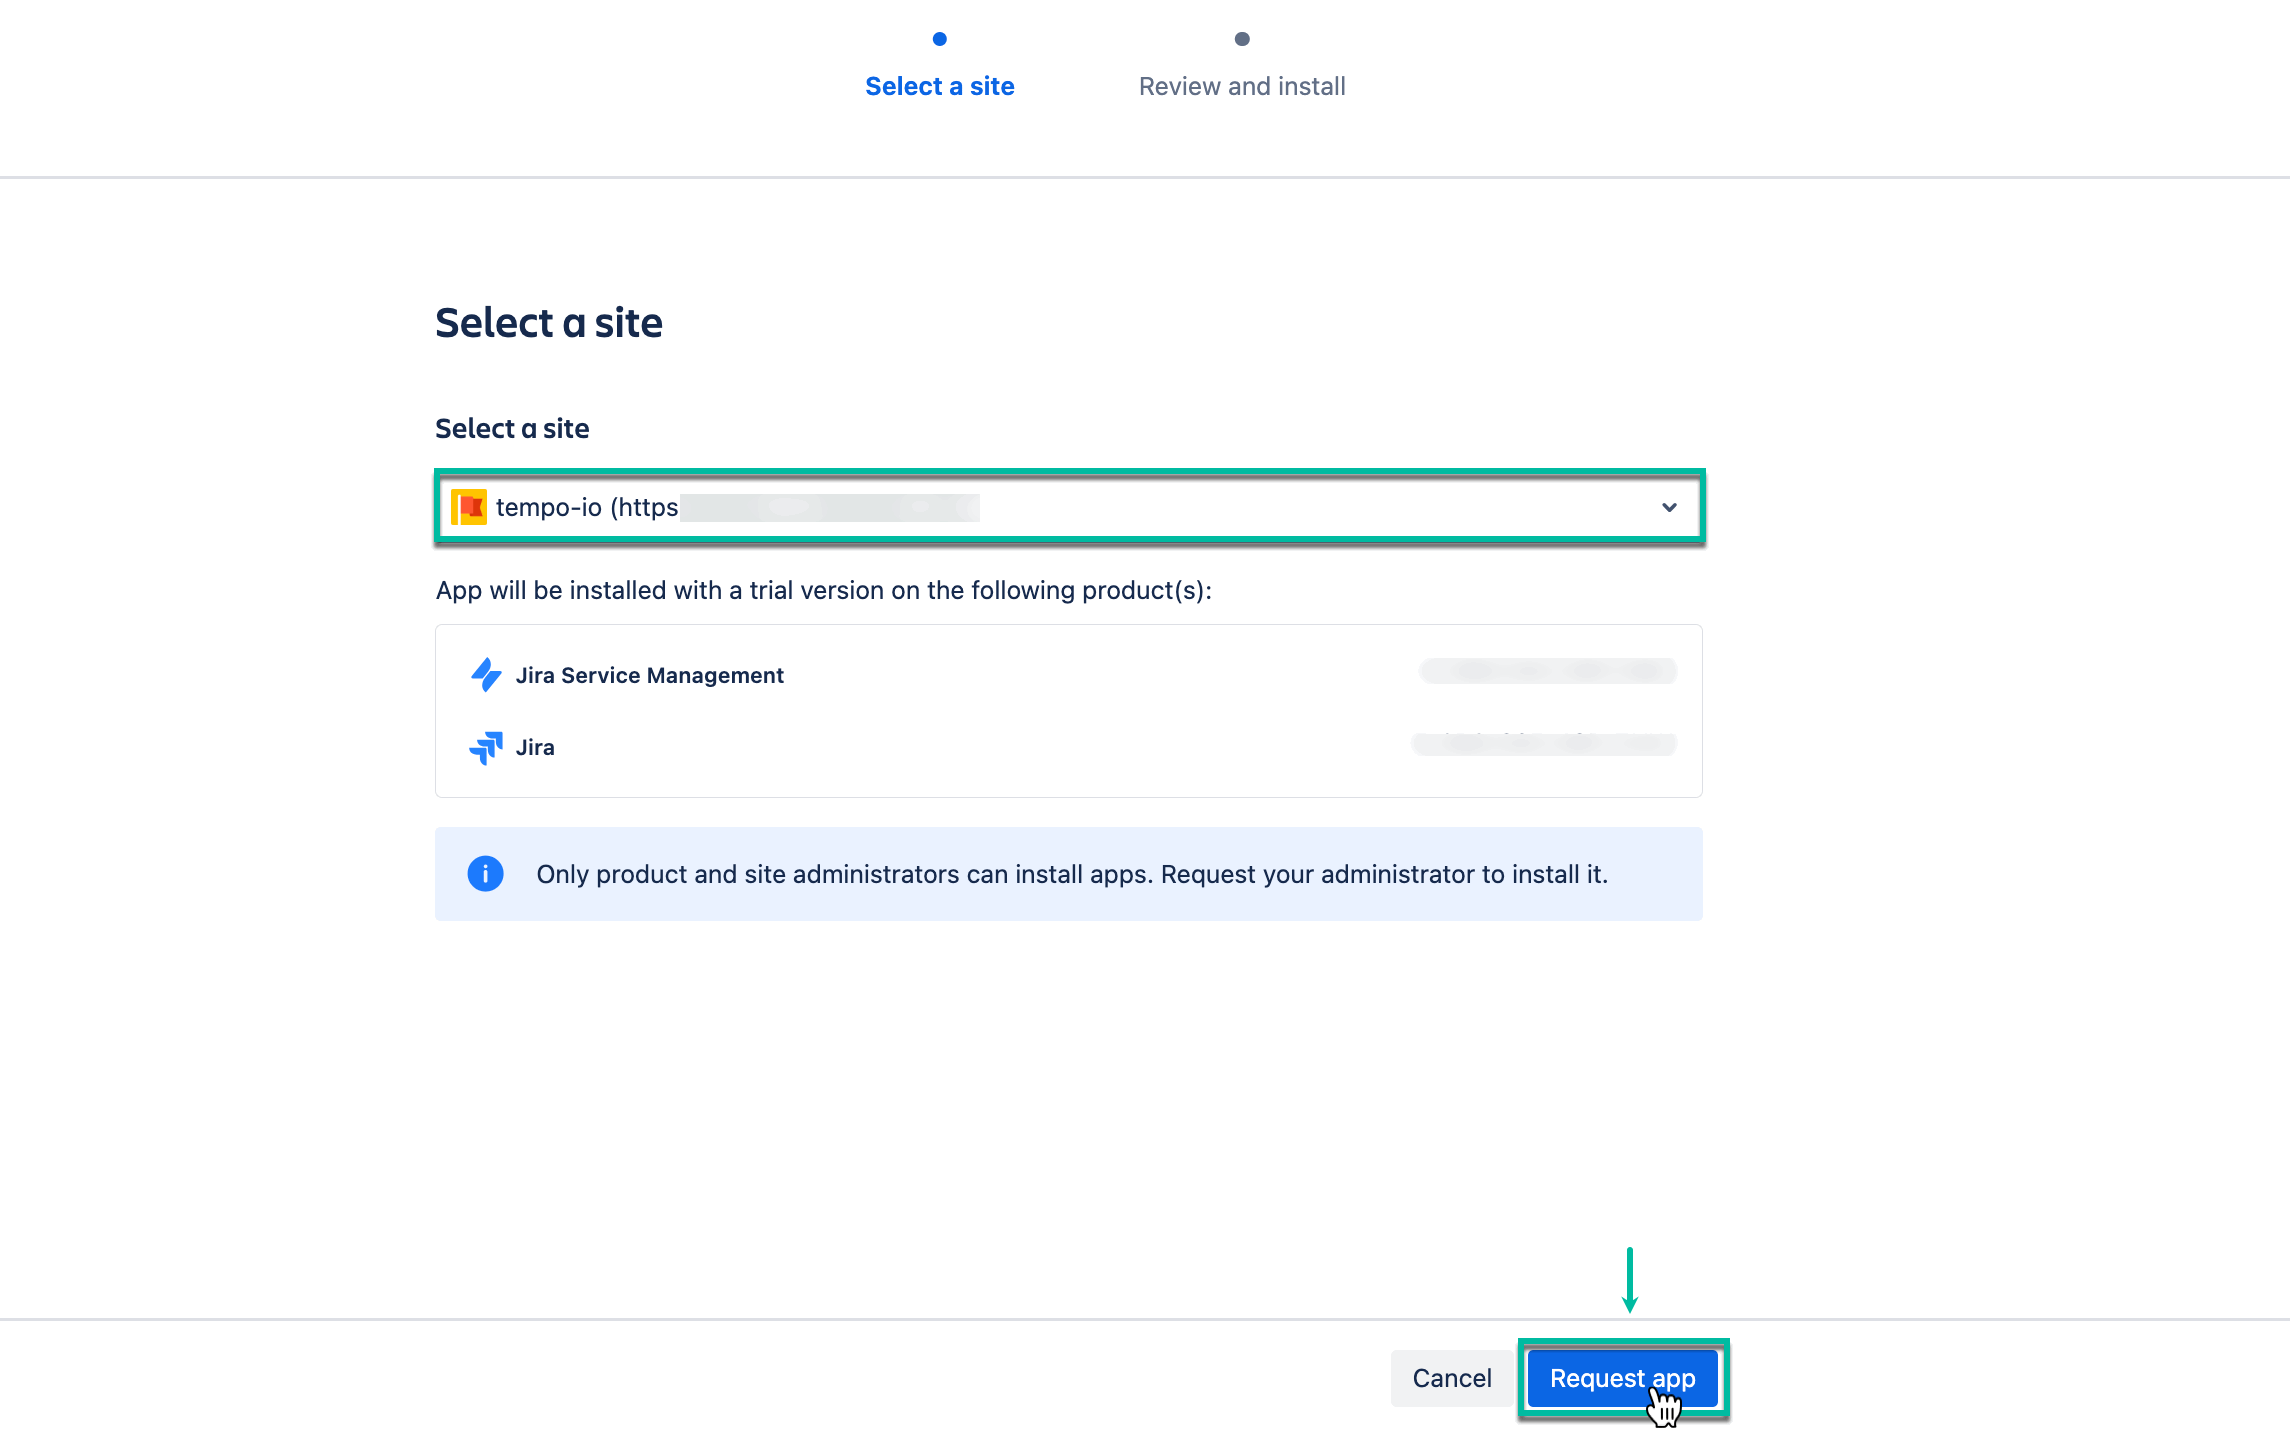Click the info icon in the blue banner
Image resolution: width=2290 pixels, height=1432 pixels.
pyautogui.click(x=485, y=873)
